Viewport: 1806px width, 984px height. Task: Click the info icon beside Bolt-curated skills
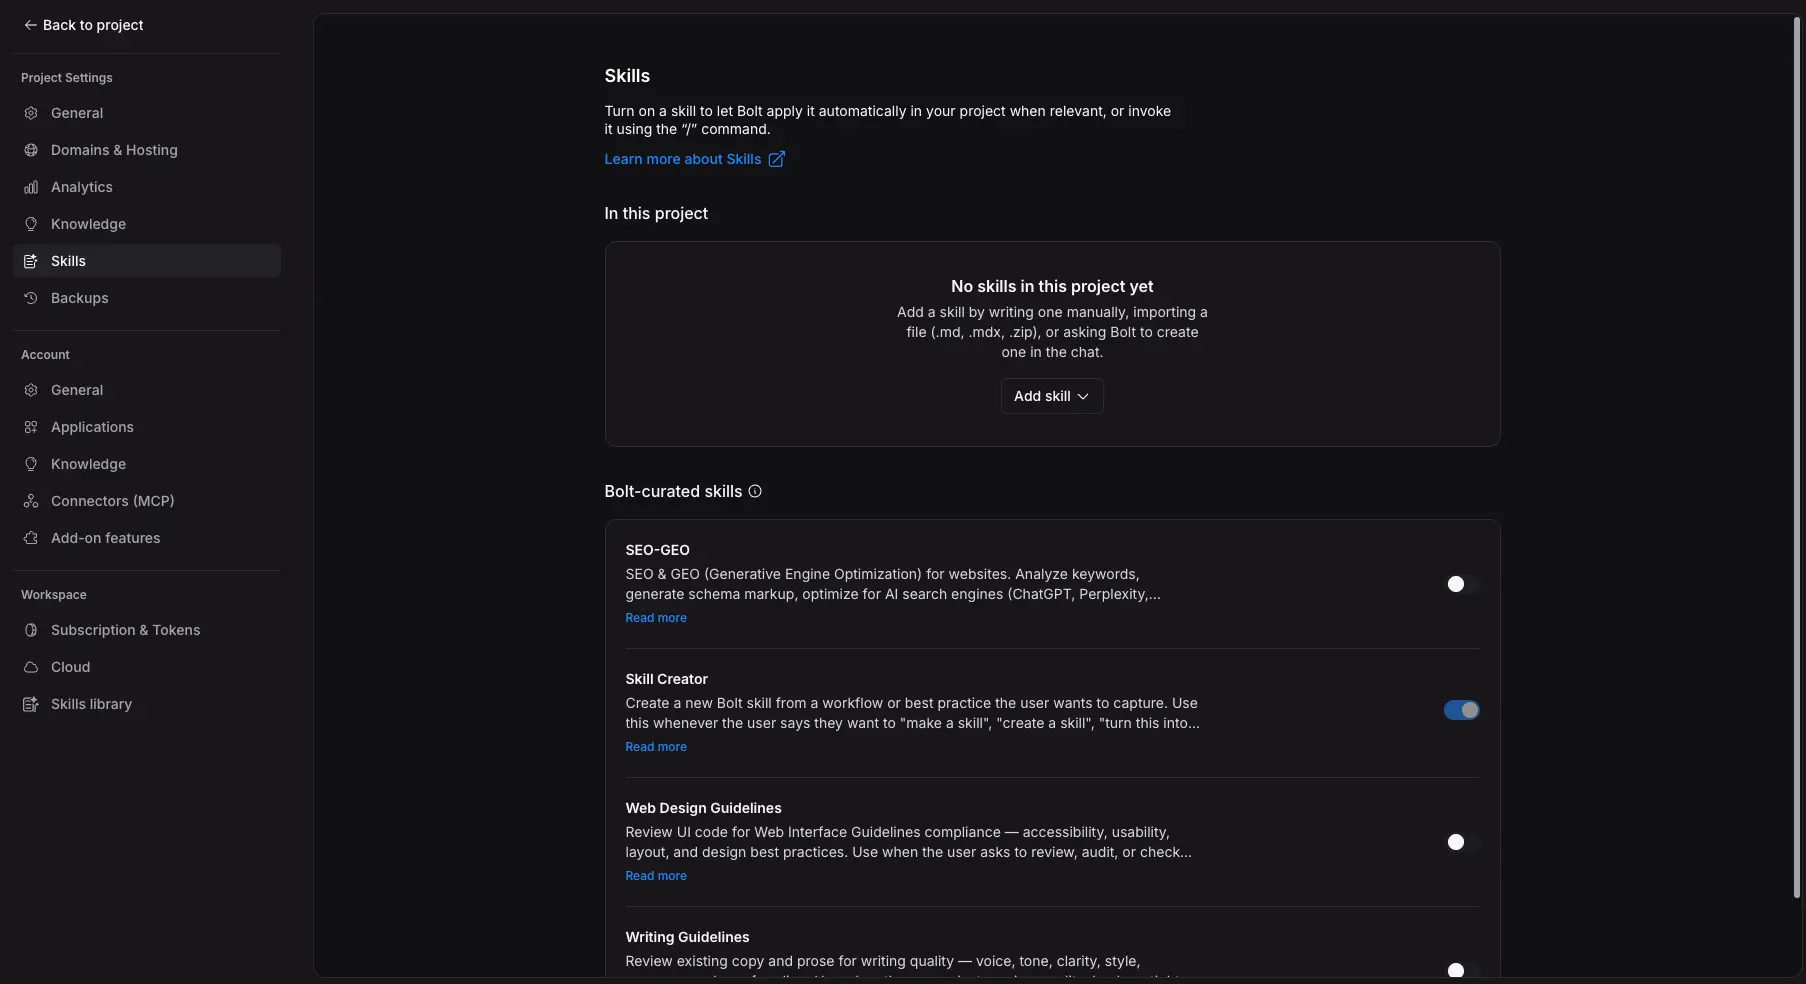click(x=755, y=491)
